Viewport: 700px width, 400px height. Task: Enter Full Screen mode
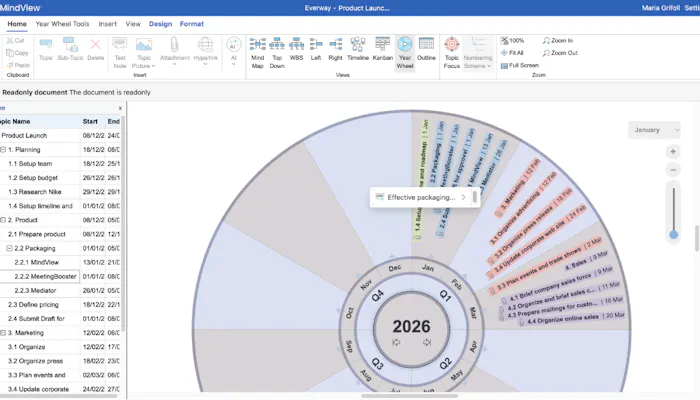click(520, 65)
